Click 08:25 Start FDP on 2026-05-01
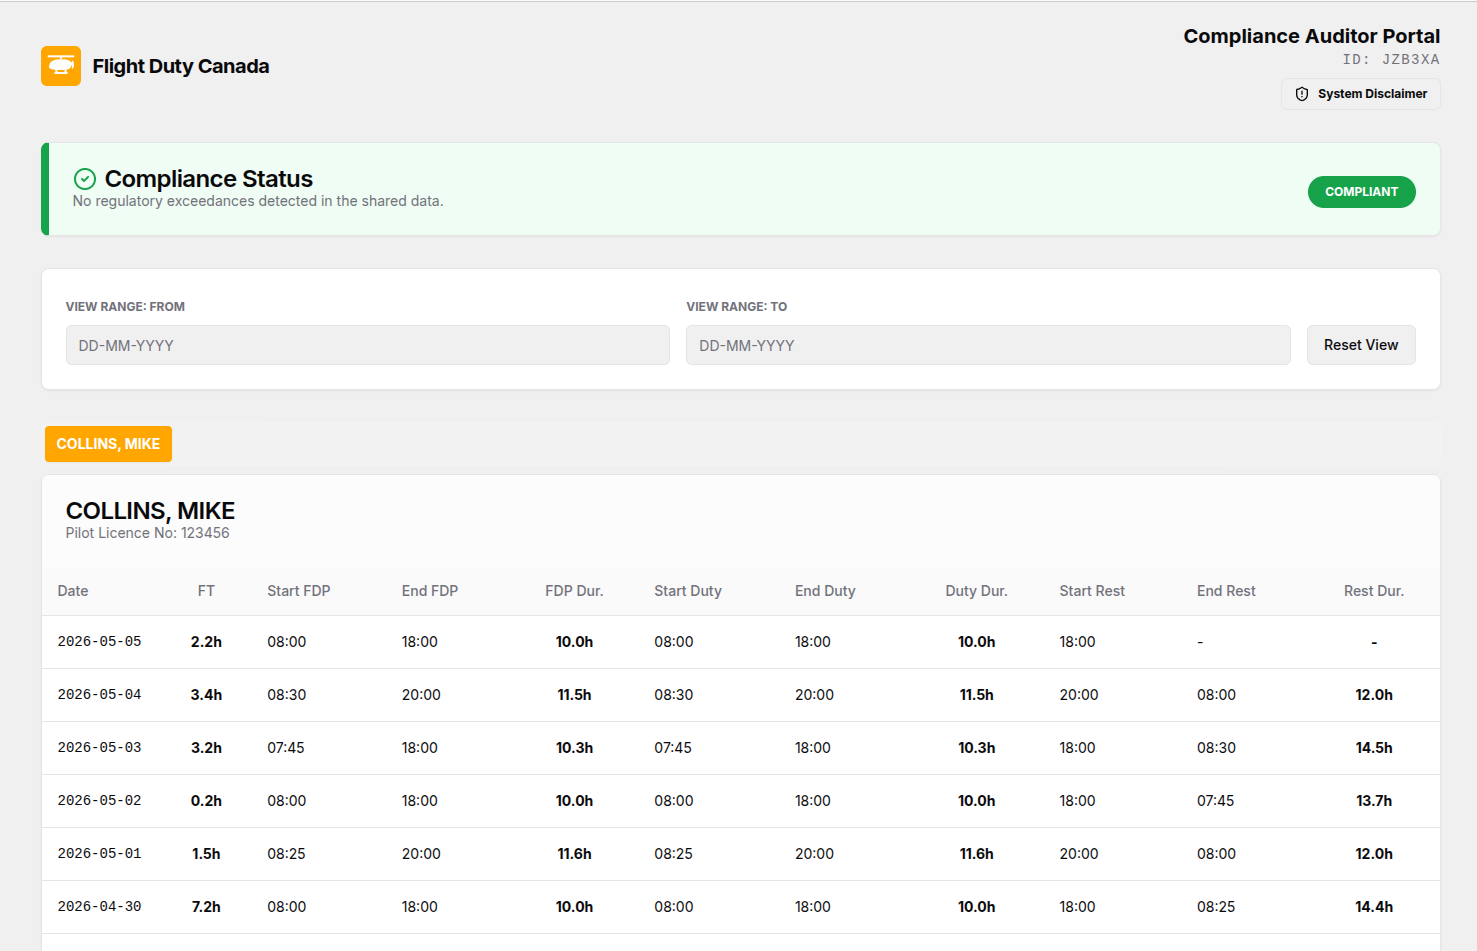 [286, 854]
